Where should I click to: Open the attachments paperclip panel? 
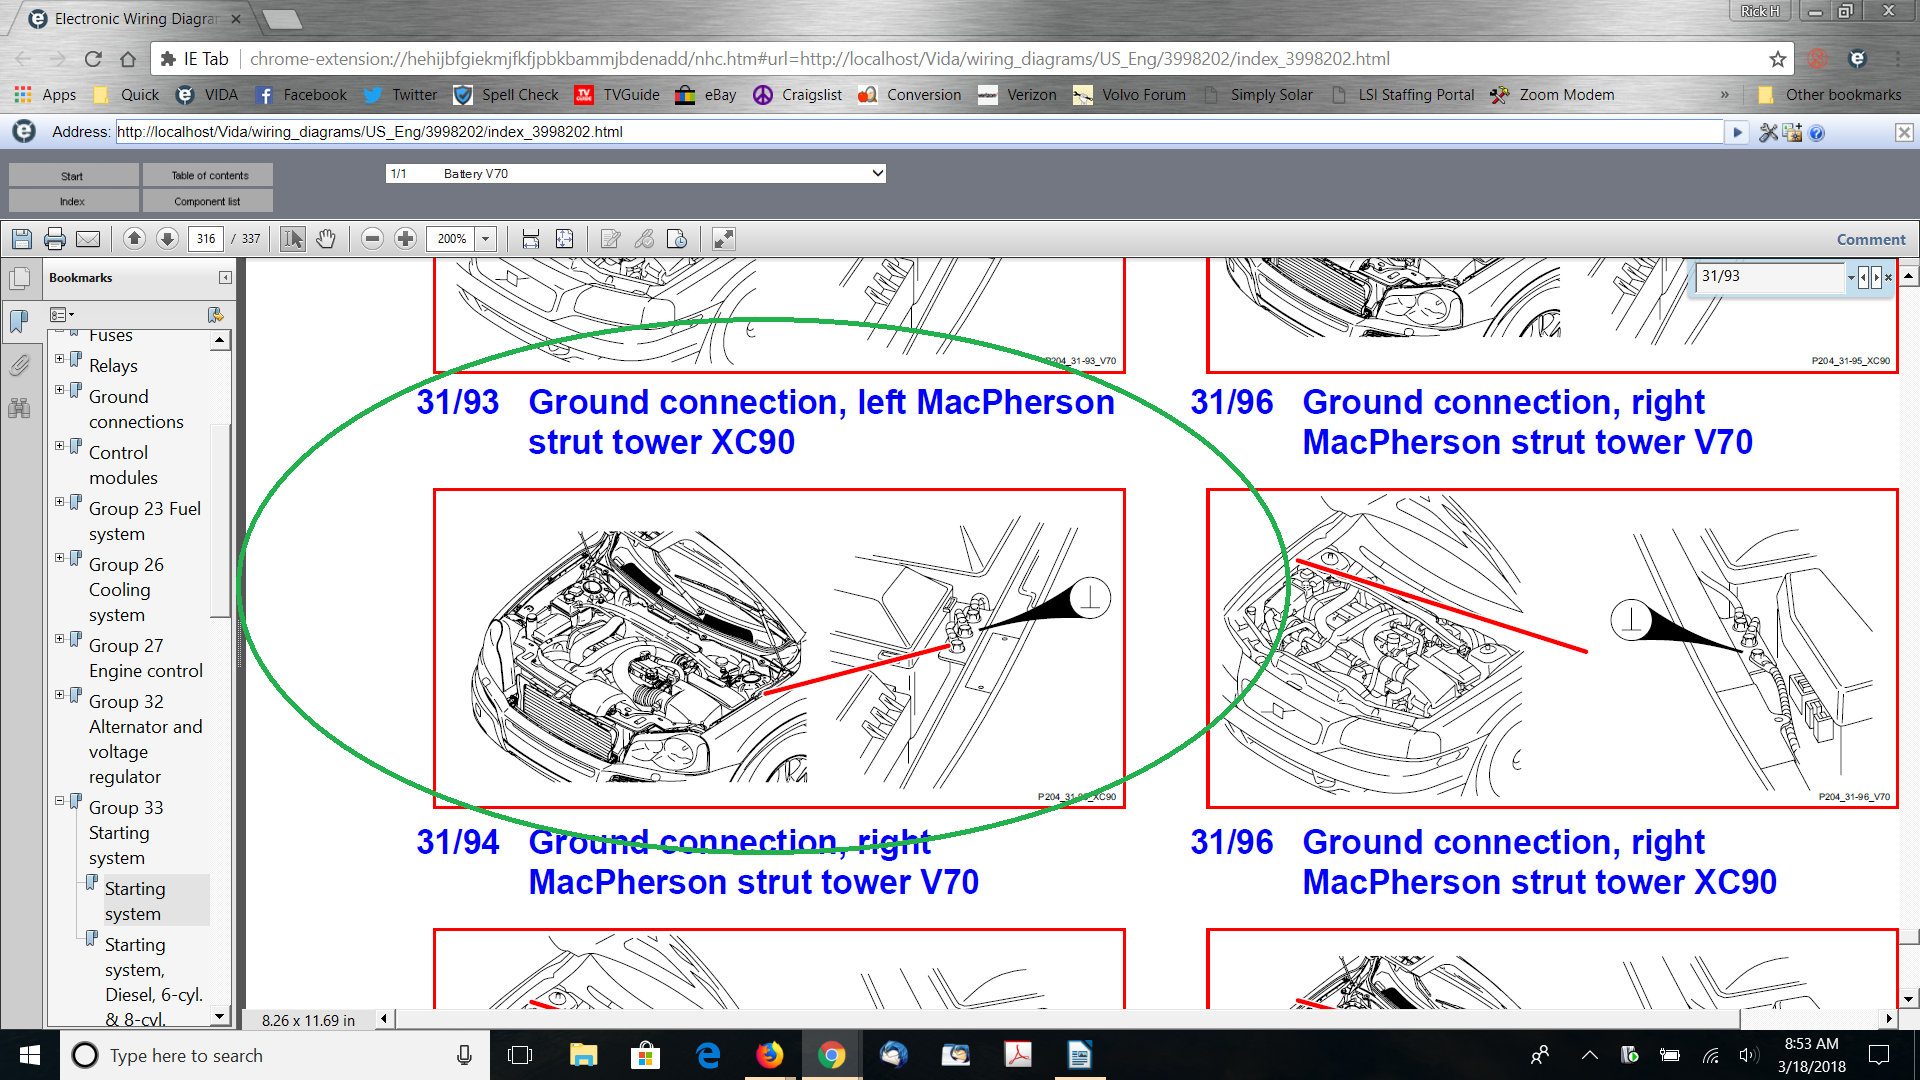[x=19, y=365]
